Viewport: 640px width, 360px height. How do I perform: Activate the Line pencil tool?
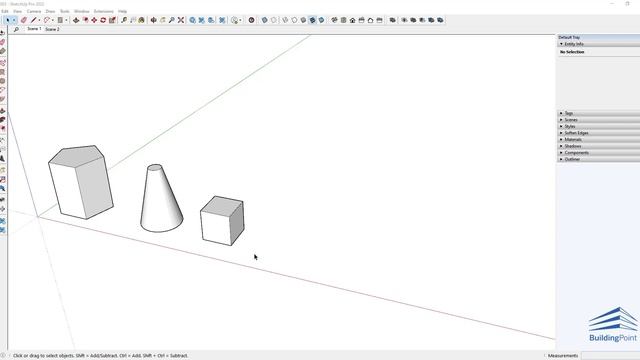(34, 20)
